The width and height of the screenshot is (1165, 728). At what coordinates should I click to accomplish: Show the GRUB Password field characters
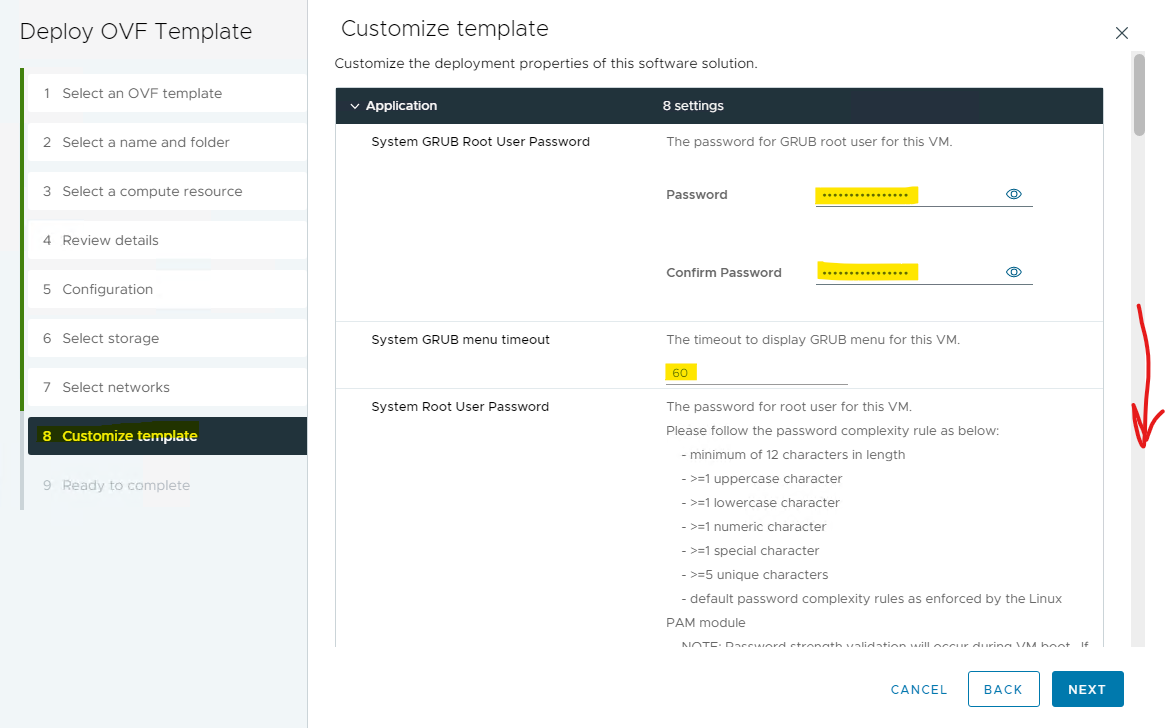pyautogui.click(x=1013, y=194)
